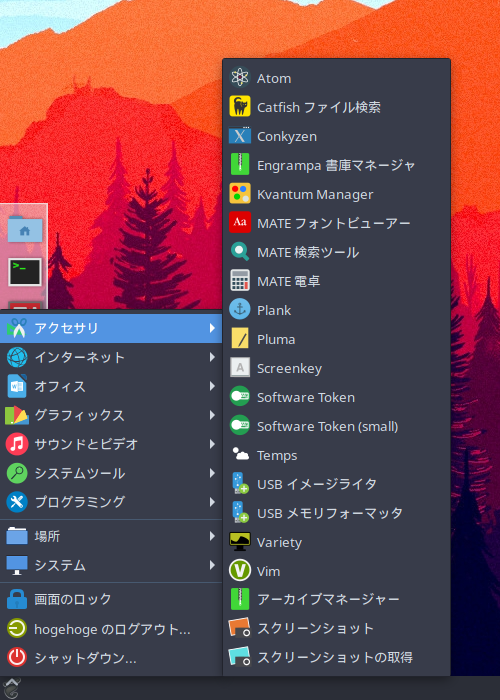The image size is (500, 700).
Task: Click the Temps weather cloud icon
Action: (x=240, y=454)
